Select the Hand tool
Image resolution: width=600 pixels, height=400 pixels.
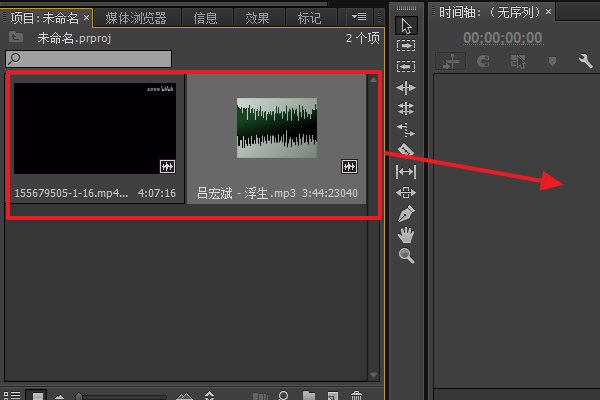click(x=406, y=235)
